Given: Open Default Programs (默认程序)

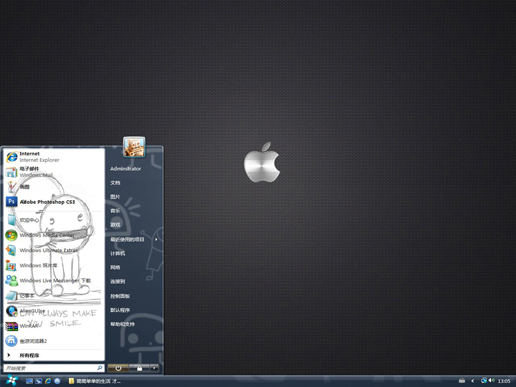Looking at the screenshot, I should [120, 310].
